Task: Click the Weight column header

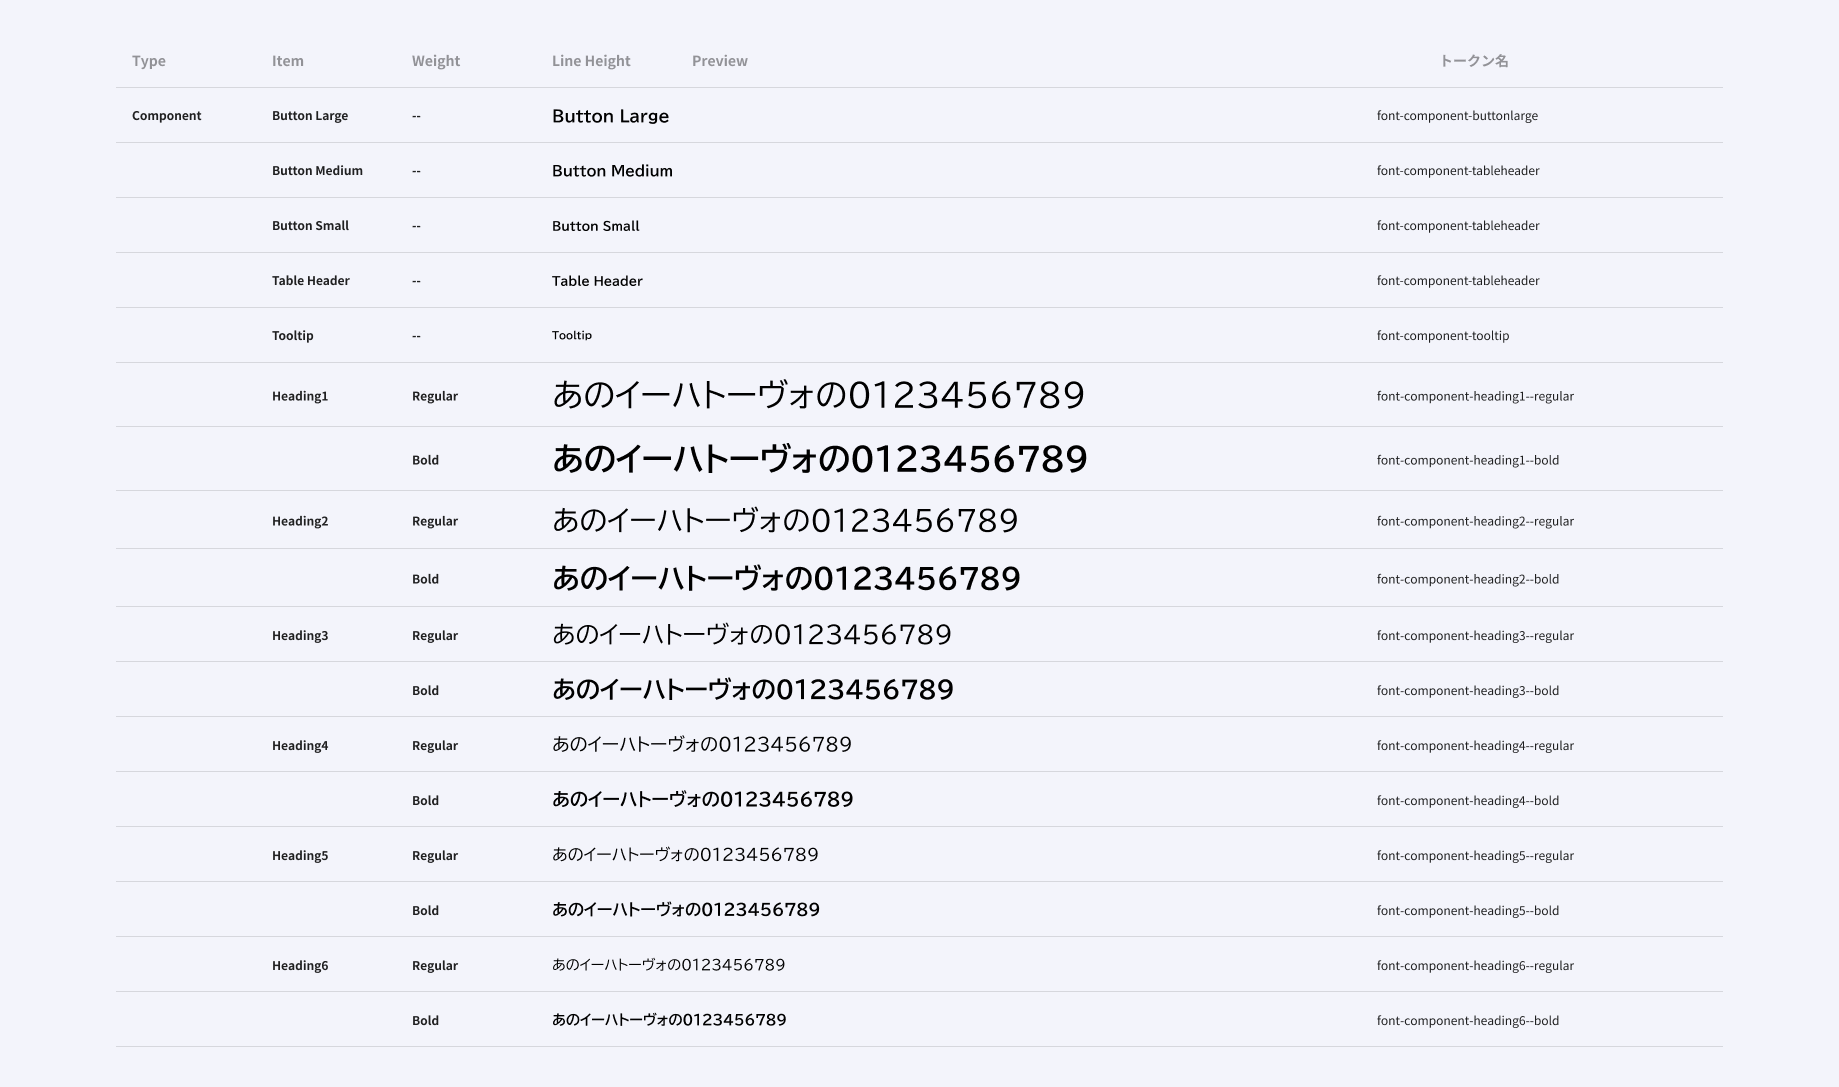Action: click(x=435, y=60)
